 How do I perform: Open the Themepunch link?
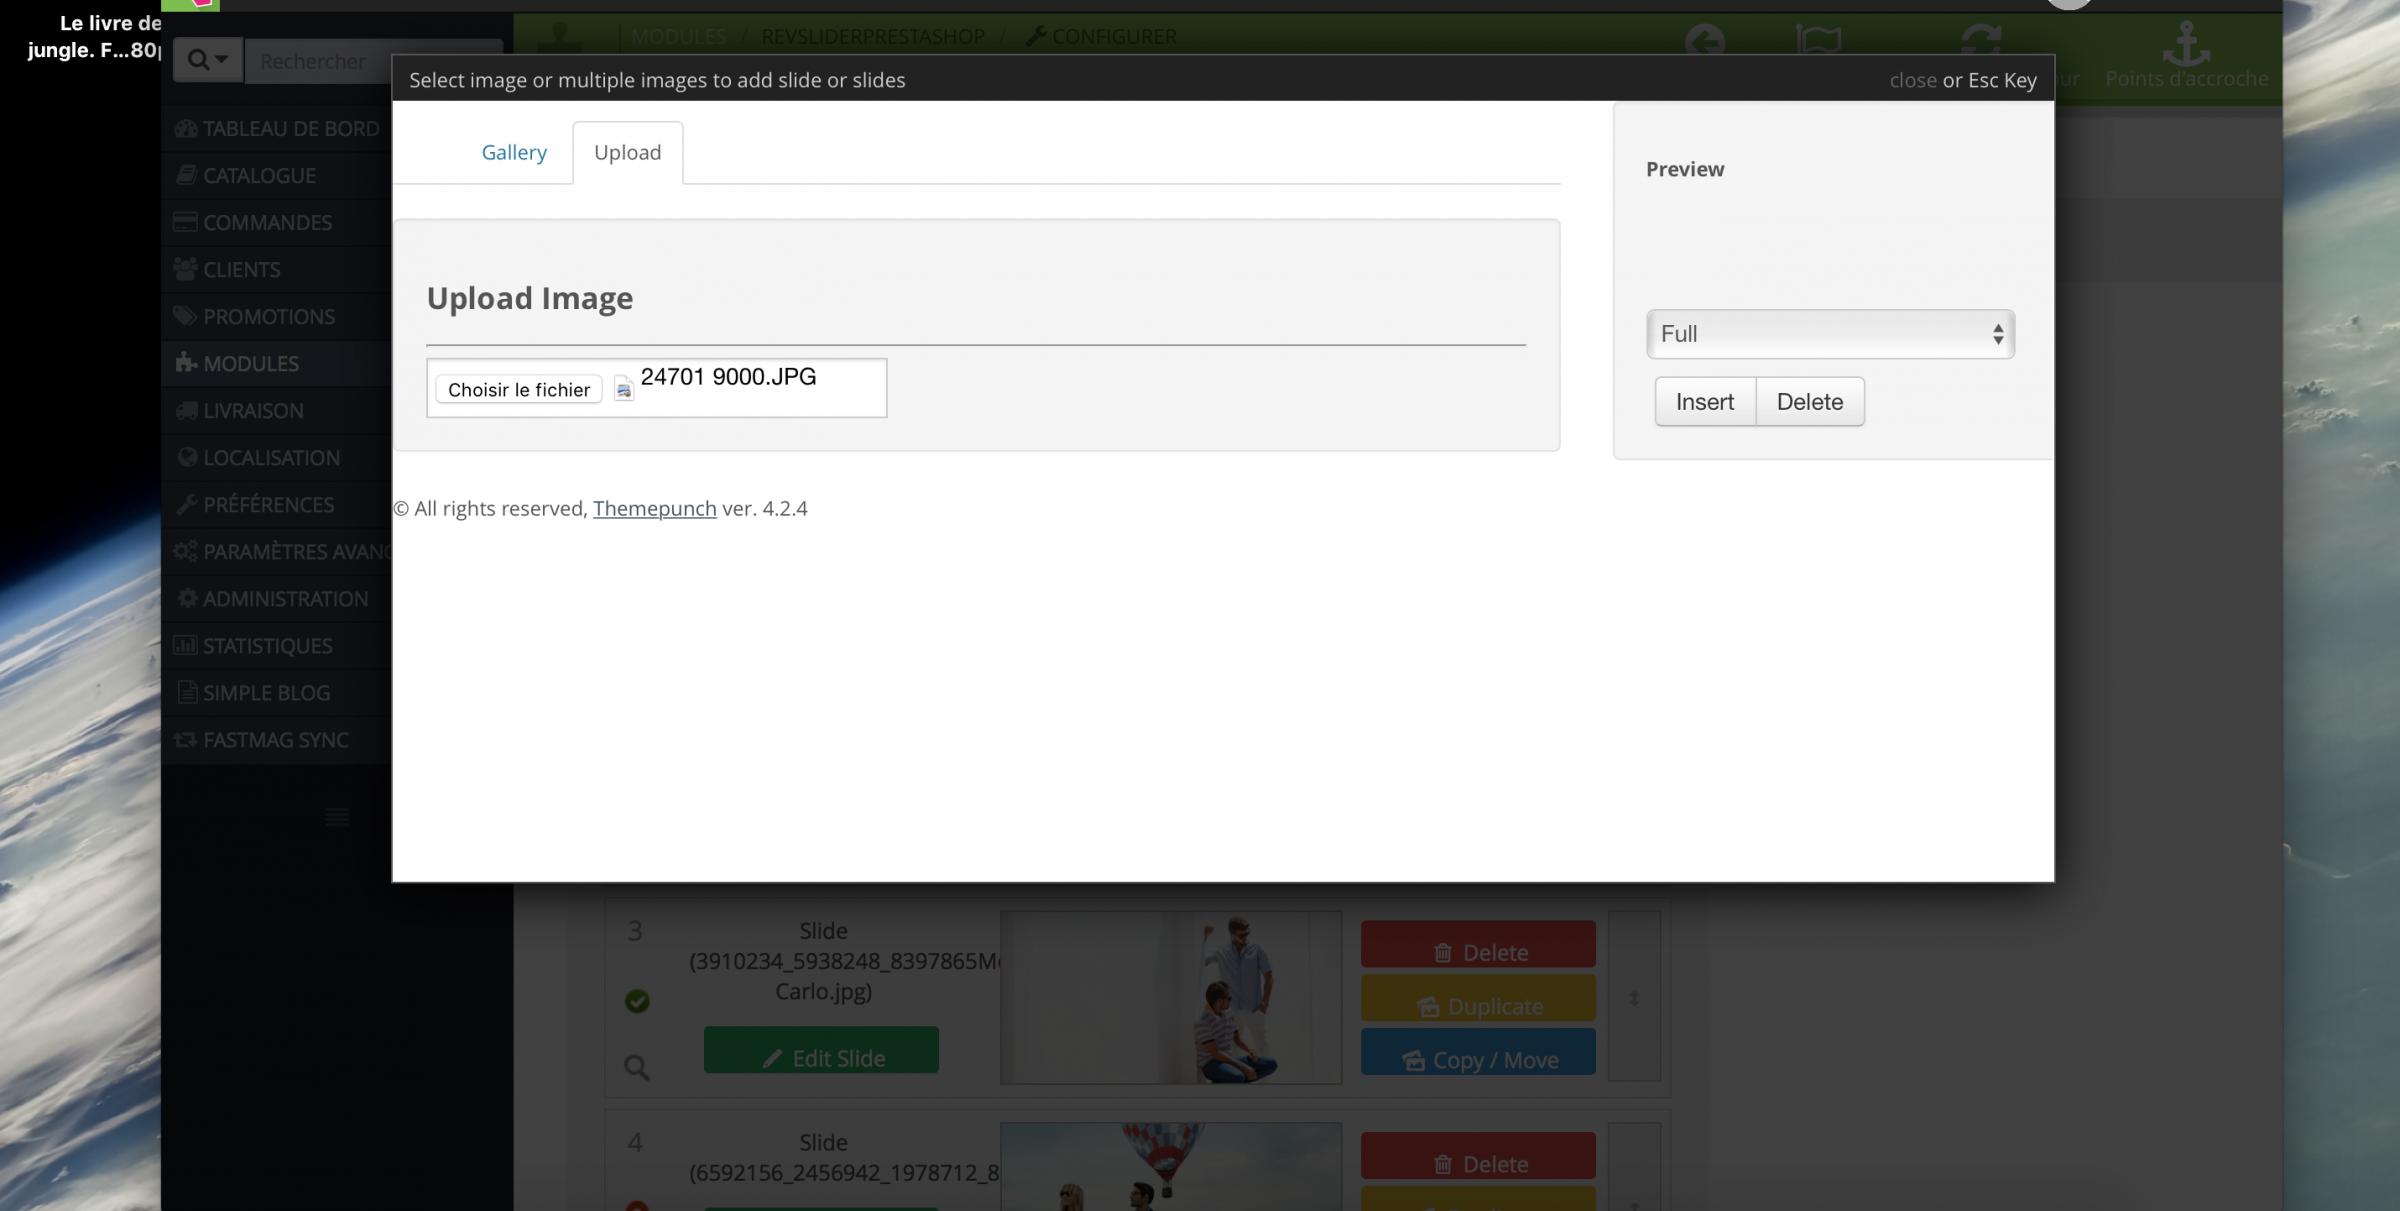(x=654, y=508)
